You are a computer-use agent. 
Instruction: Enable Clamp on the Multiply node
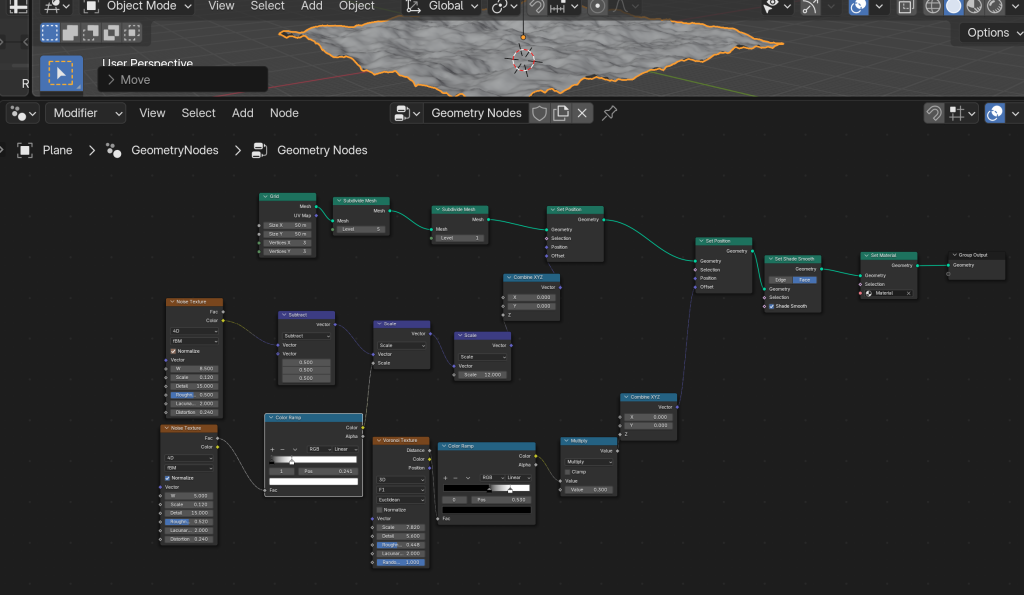[567, 471]
